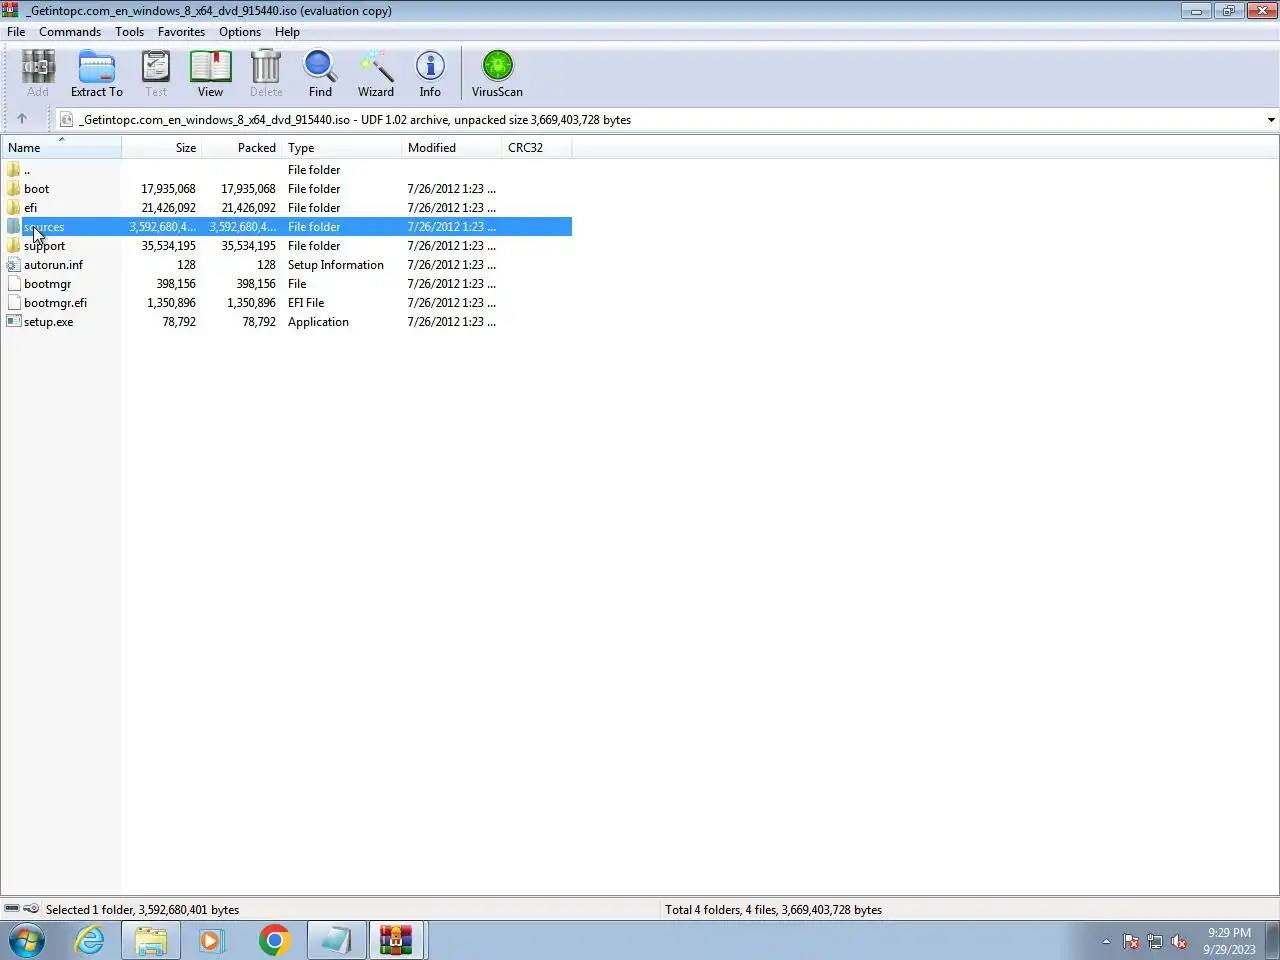Click the volume tray icon
Screen dimensions: 1280x960
(x=1179, y=941)
